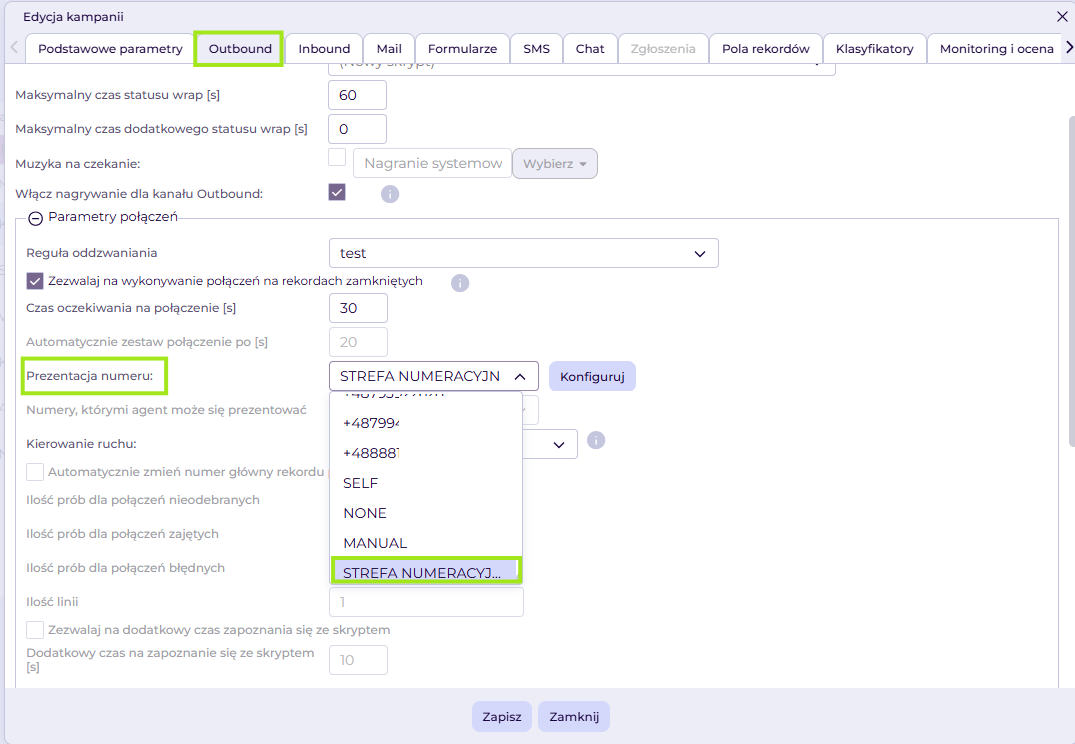1075x744 pixels.
Task: Choose MANUAL in number presentation list
Action: click(x=426, y=543)
